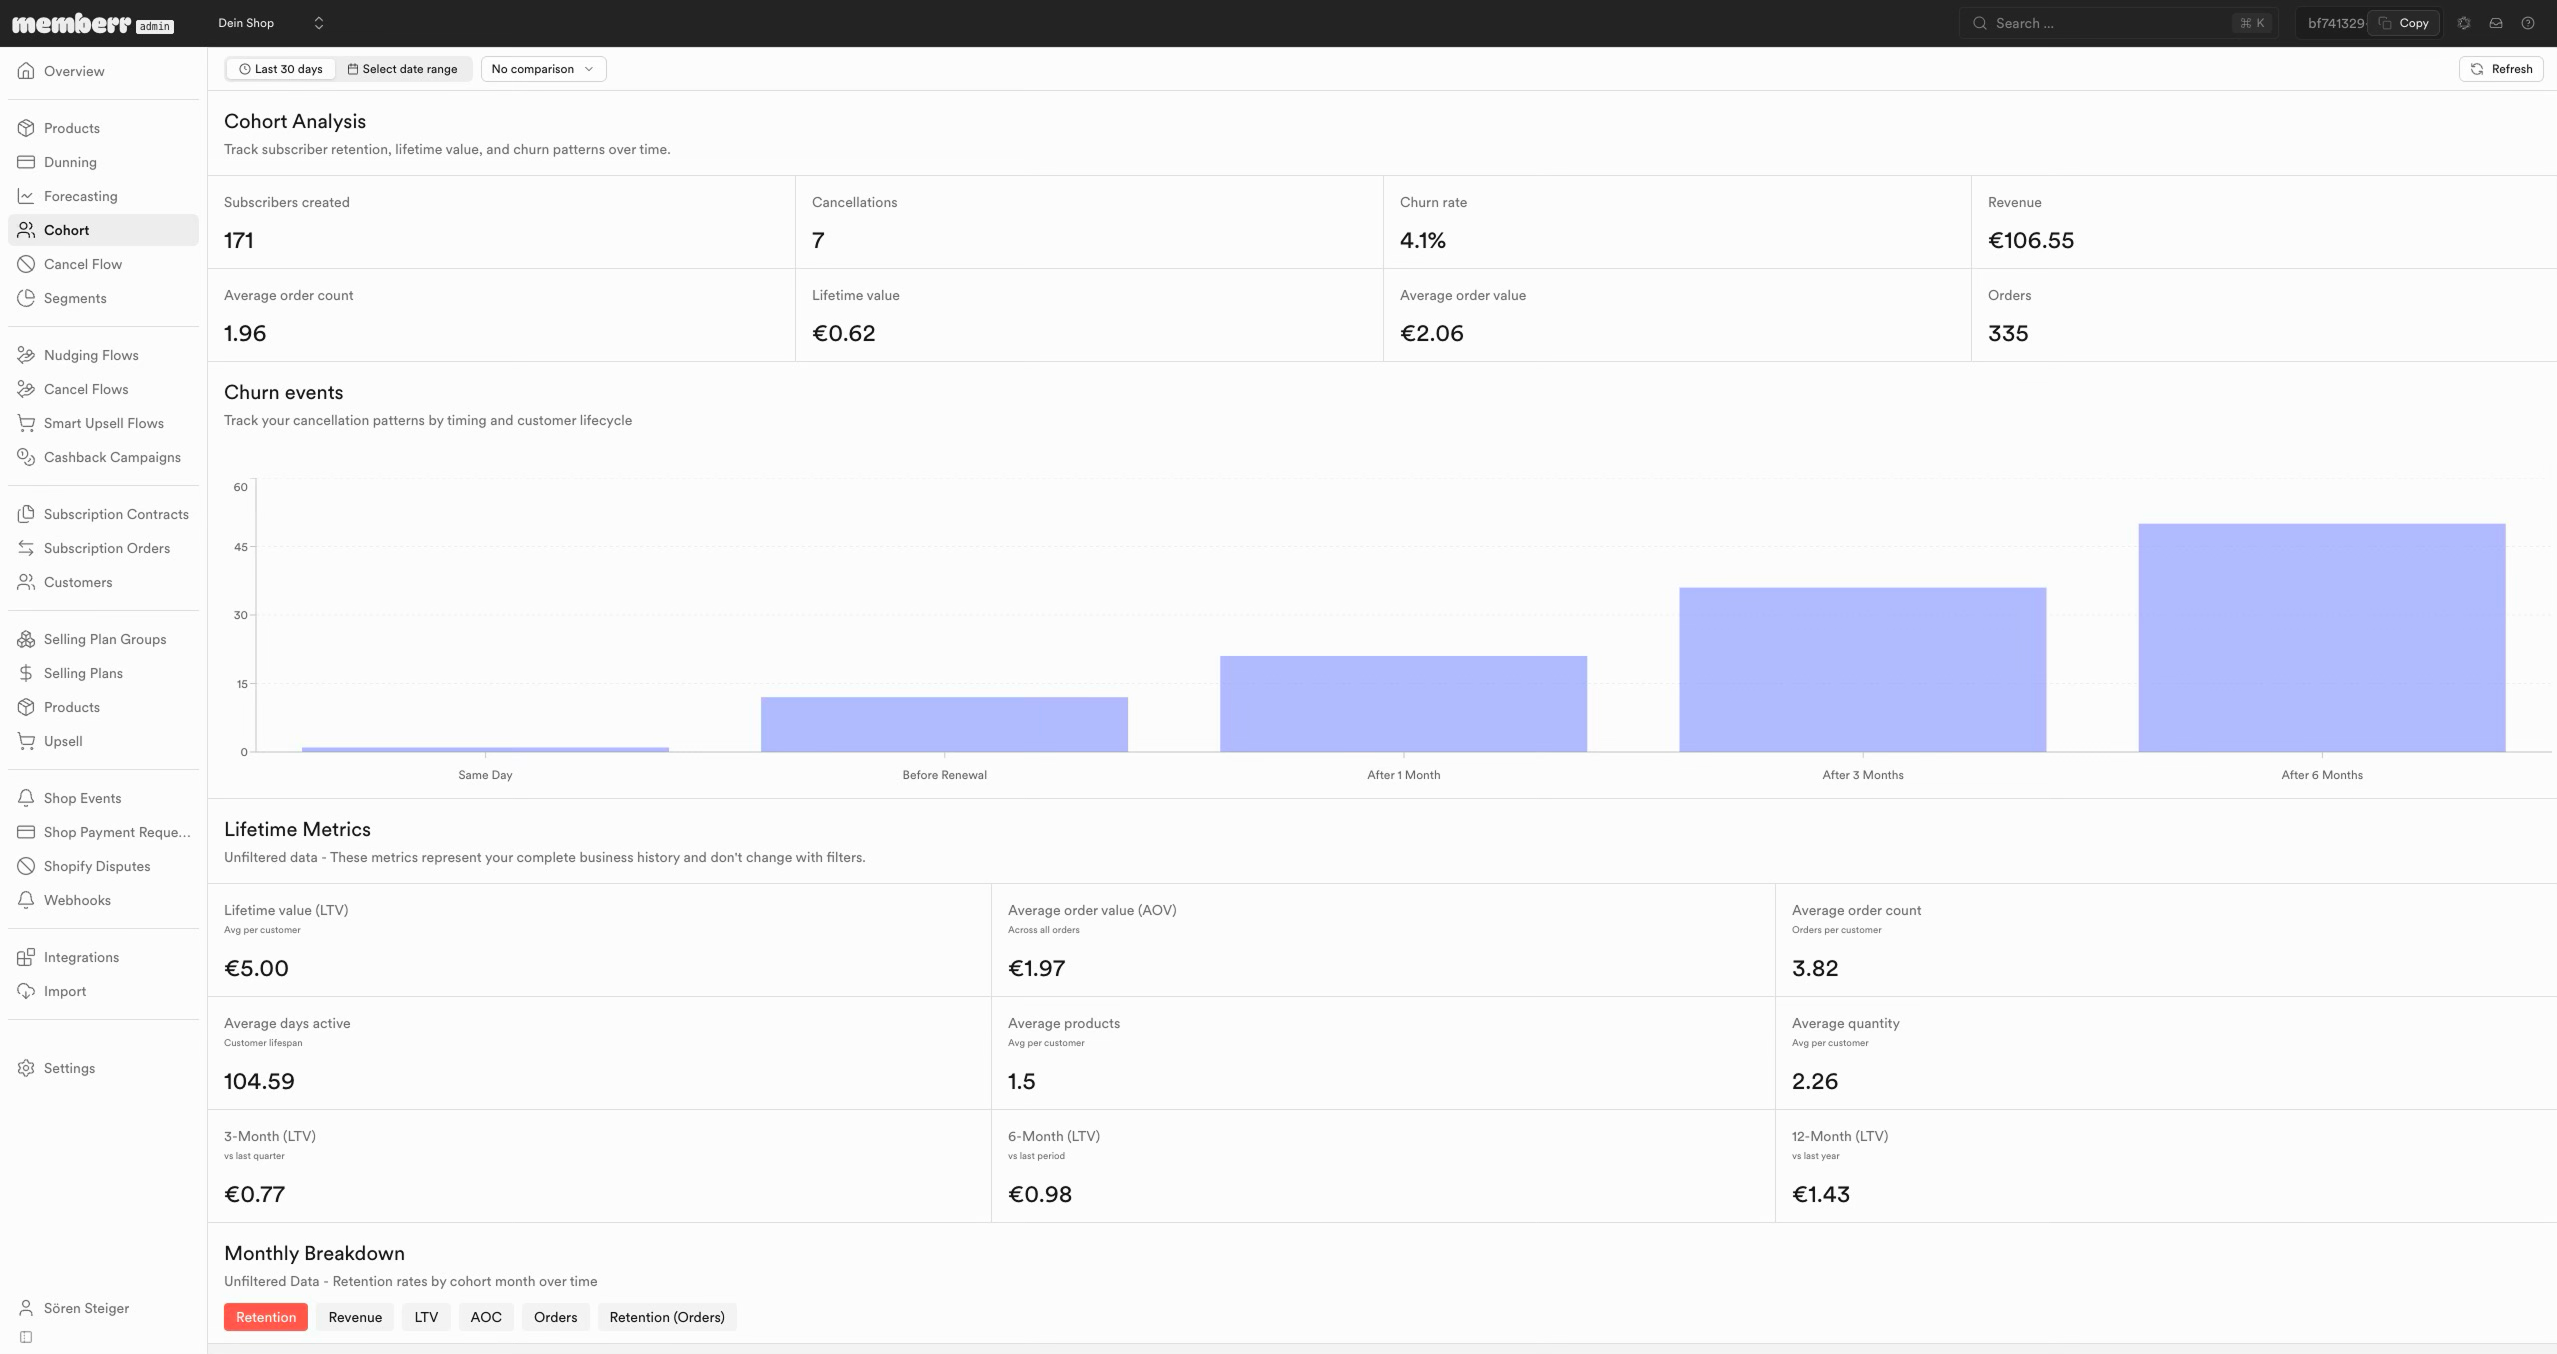Screen dimensions: 2557x1354
Task: Select the Last 30 days toggle
Action: pyautogui.click(x=281, y=69)
